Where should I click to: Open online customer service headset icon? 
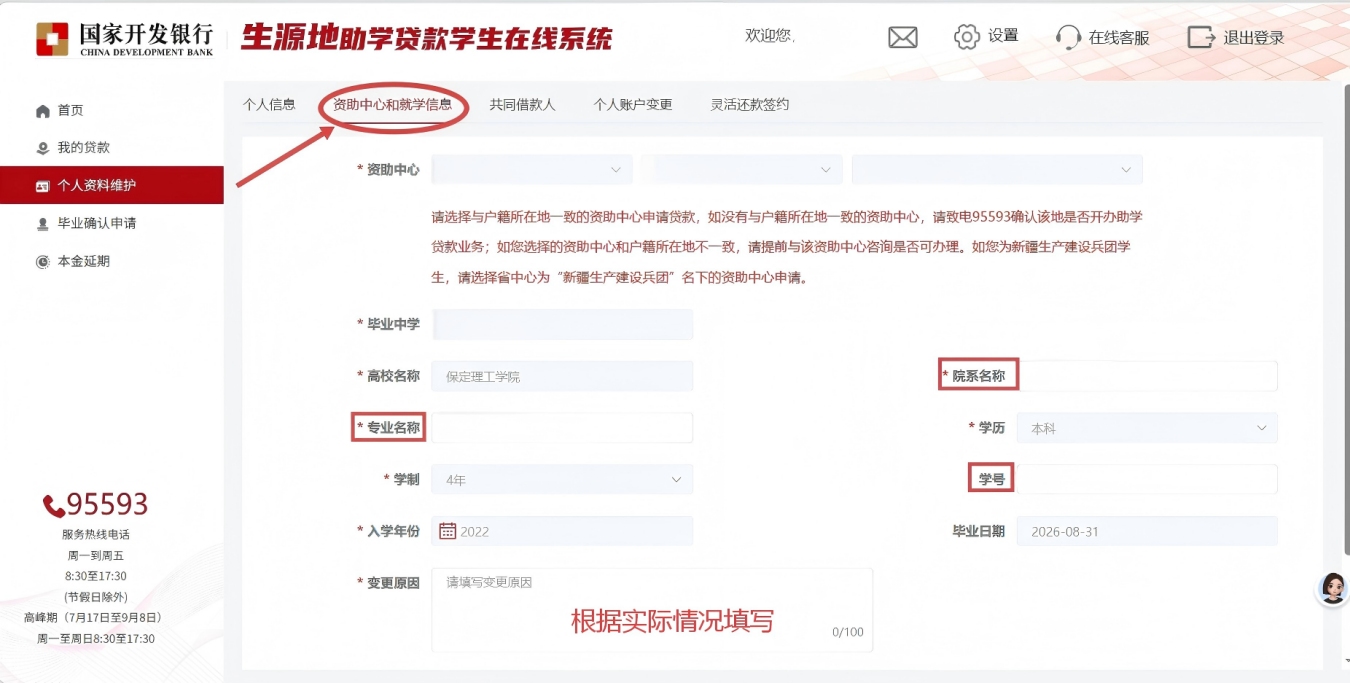click(1068, 38)
